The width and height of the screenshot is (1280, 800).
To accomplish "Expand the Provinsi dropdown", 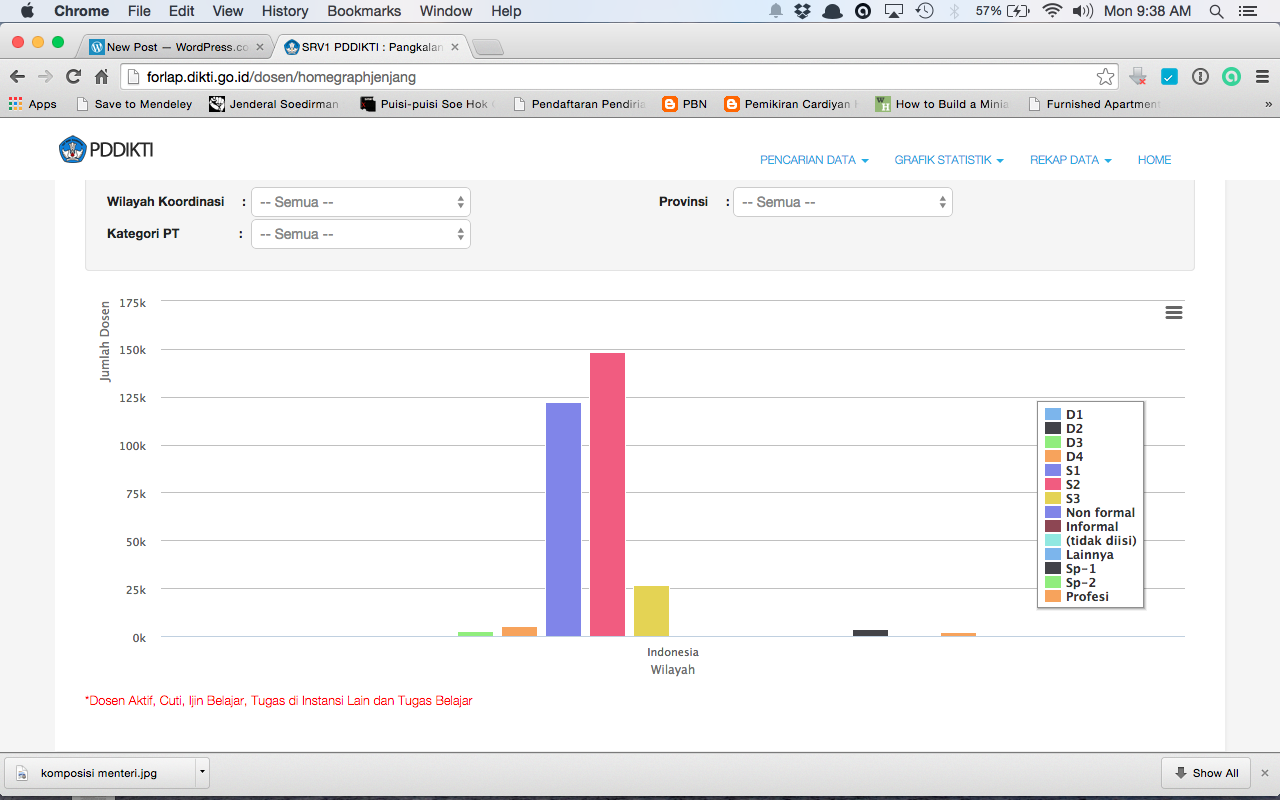I will 842,202.
